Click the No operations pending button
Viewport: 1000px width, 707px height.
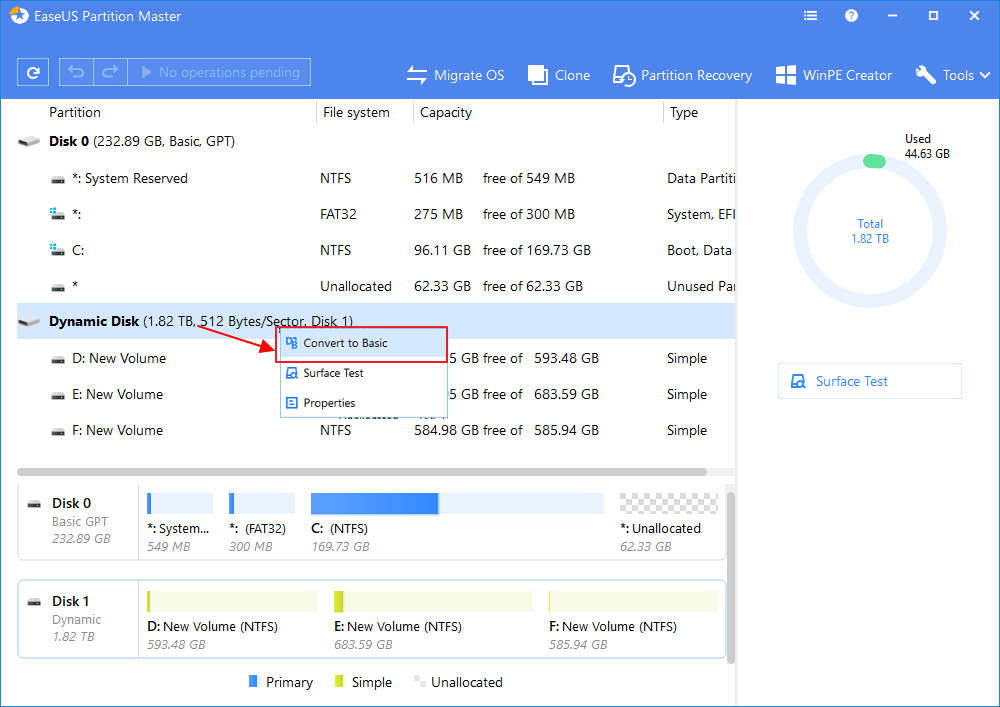[x=219, y=72]
